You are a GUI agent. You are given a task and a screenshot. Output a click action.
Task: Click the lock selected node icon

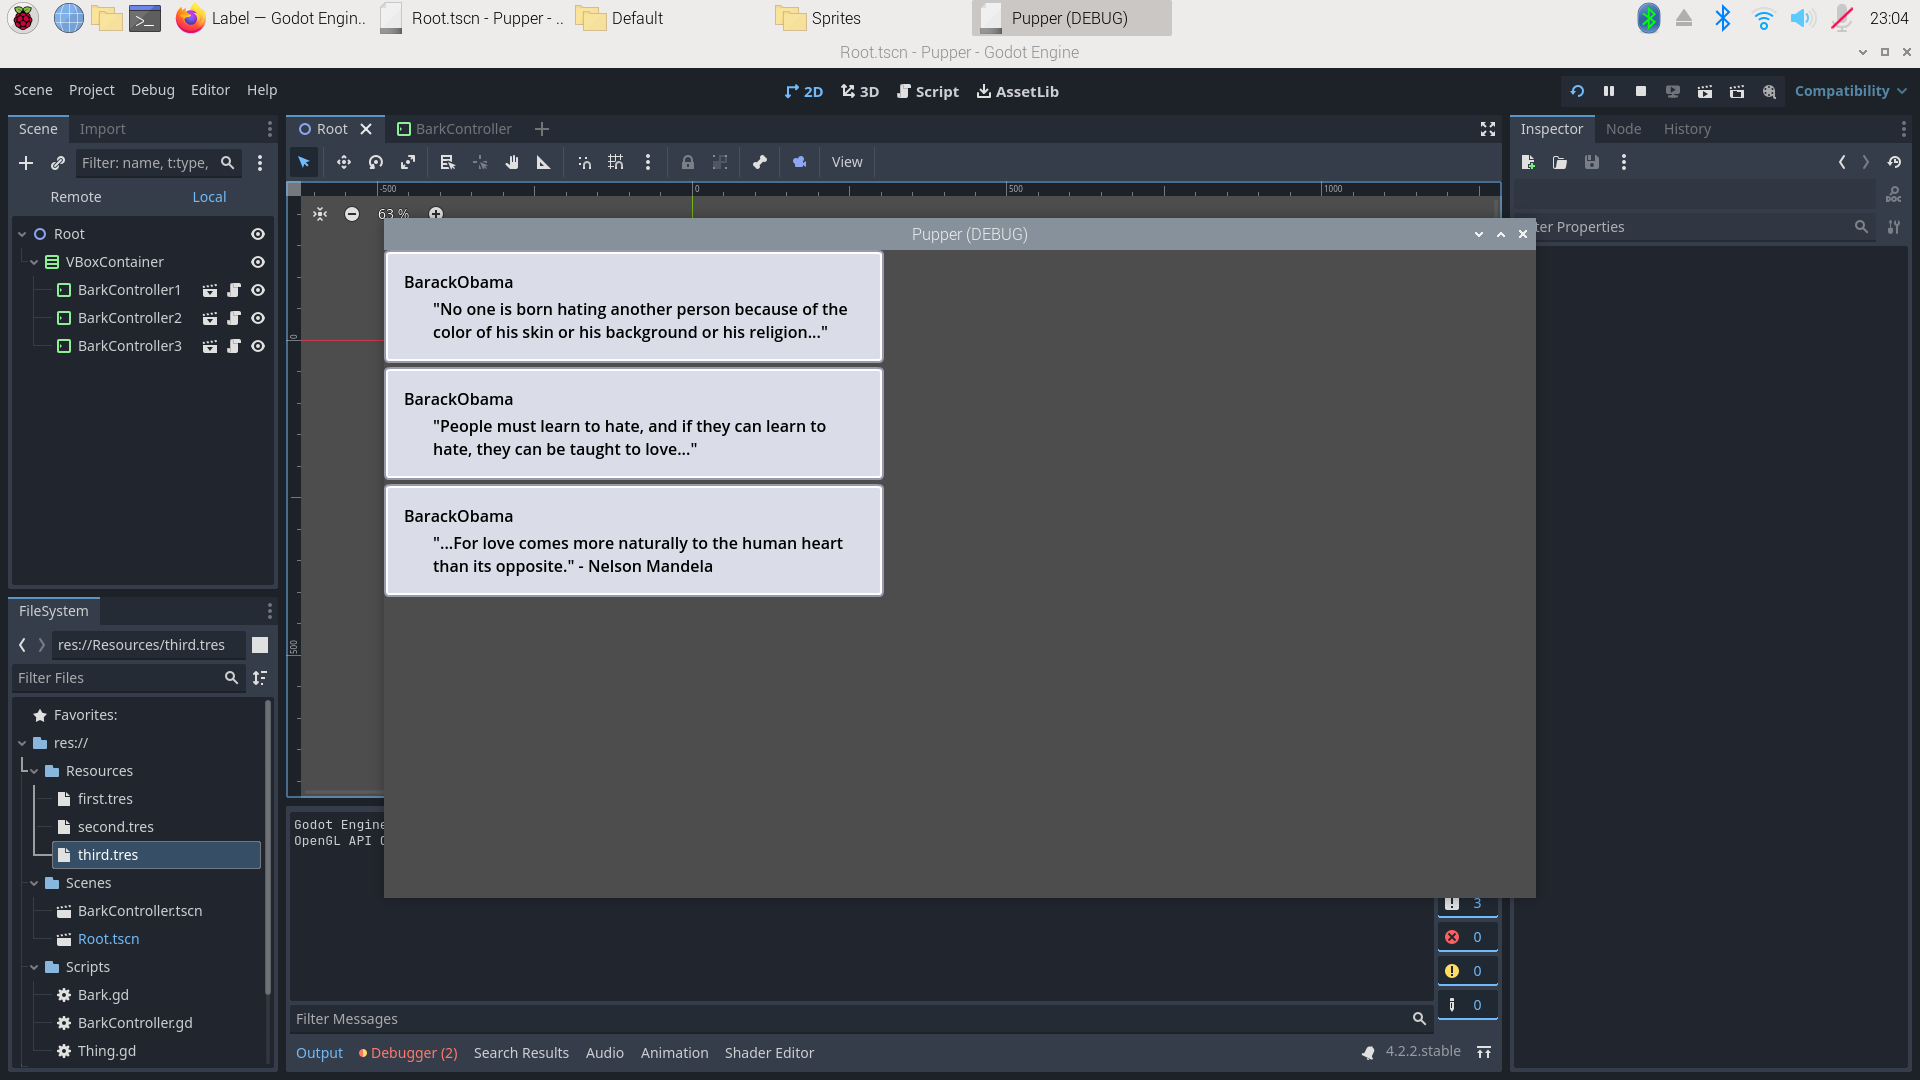pyautogui.click(x=688, y=162)
